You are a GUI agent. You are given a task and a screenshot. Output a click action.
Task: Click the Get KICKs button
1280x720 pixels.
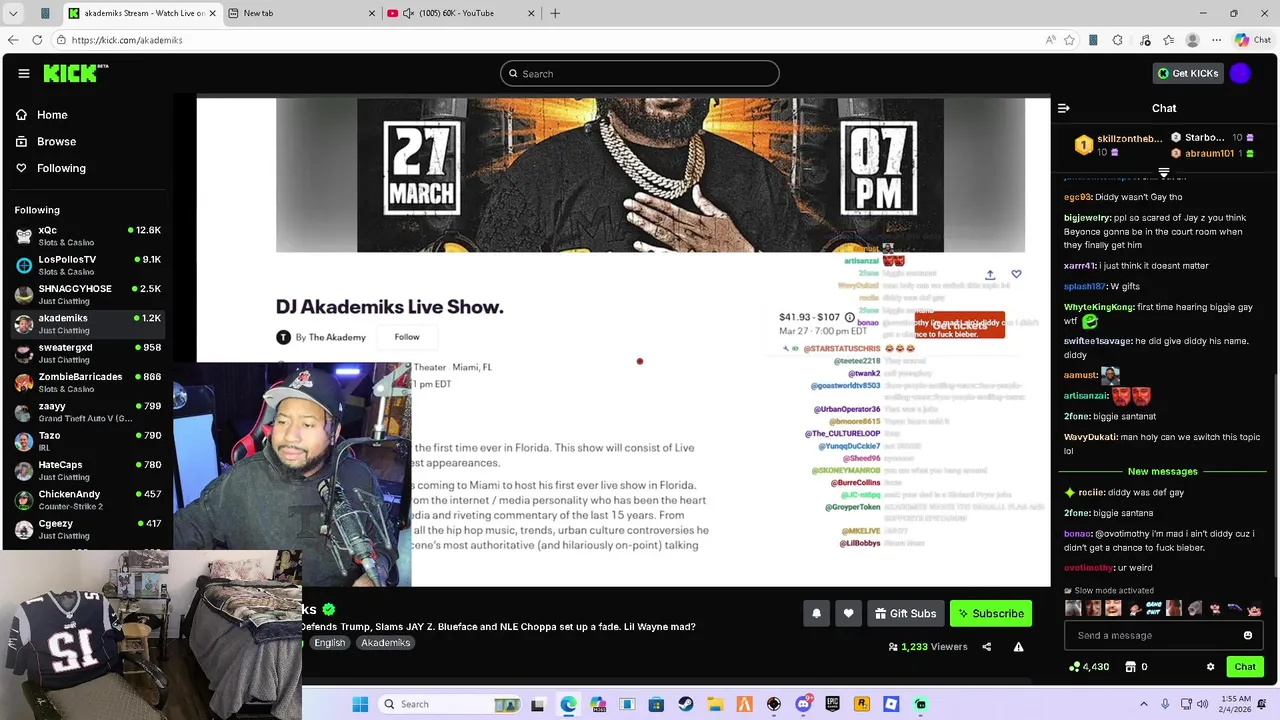coord(1188,73)
